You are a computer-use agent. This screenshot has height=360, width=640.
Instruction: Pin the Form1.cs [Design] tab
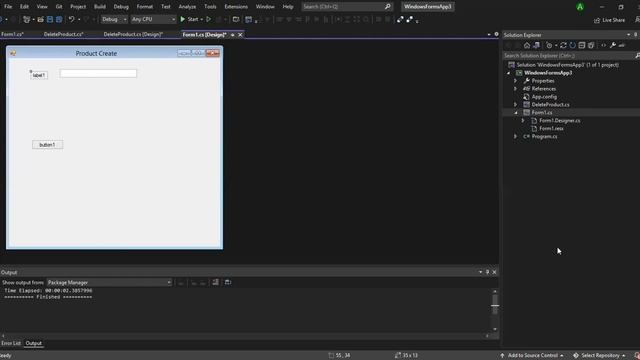[233, 35]
